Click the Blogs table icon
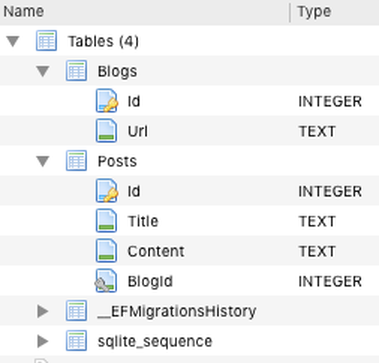Screen dimensions: 379x363 point(76,71)
